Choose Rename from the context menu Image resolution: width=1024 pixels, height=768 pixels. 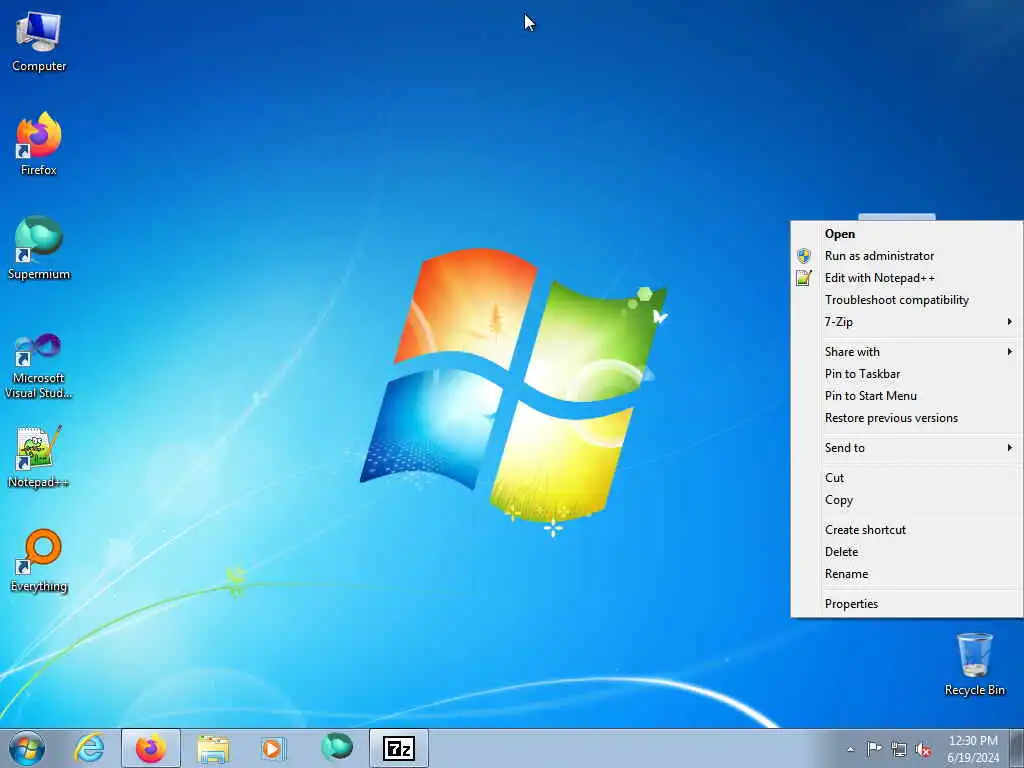[906, 574]
